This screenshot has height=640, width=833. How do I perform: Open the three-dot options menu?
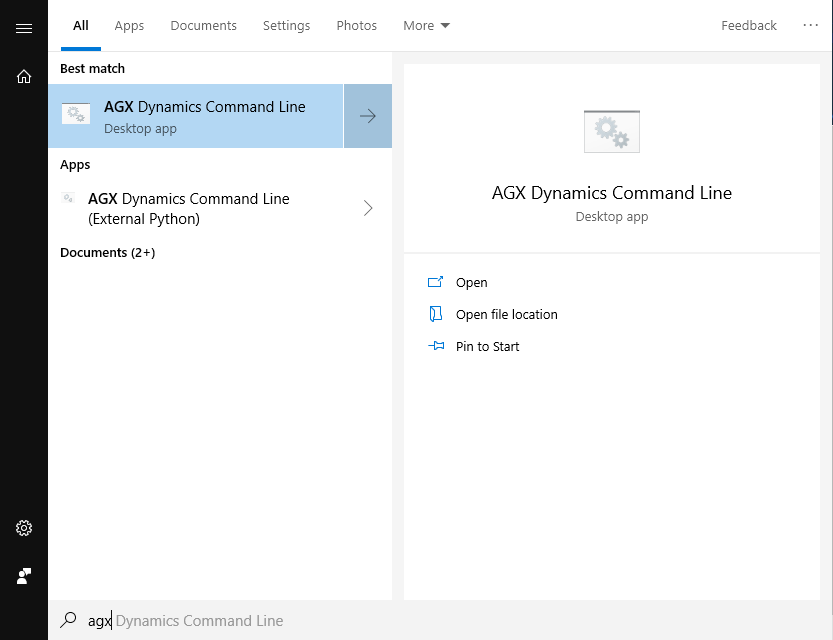(810, 26)
